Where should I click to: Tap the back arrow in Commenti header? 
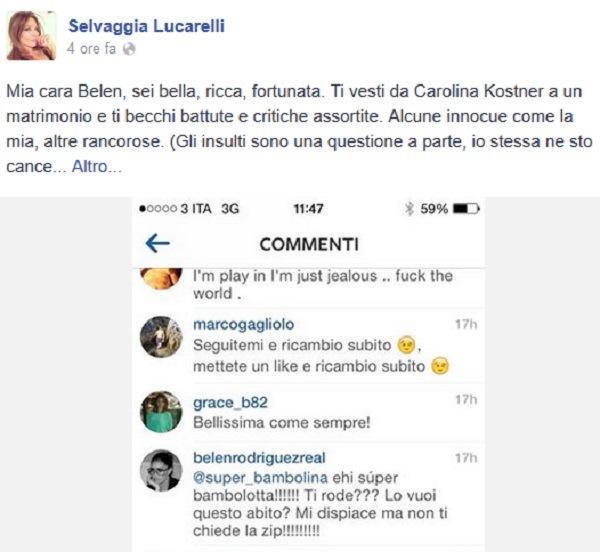click(158, 243)
